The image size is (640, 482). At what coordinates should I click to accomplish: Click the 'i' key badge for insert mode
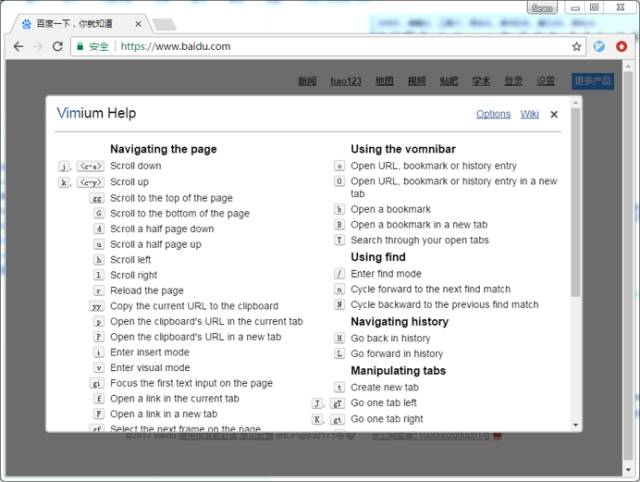point(99,352)
